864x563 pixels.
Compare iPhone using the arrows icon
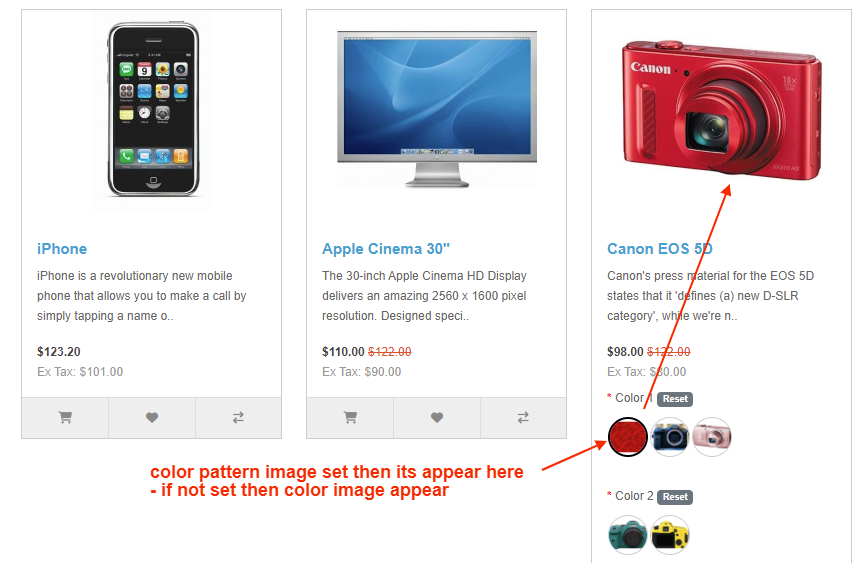[238, 418]
